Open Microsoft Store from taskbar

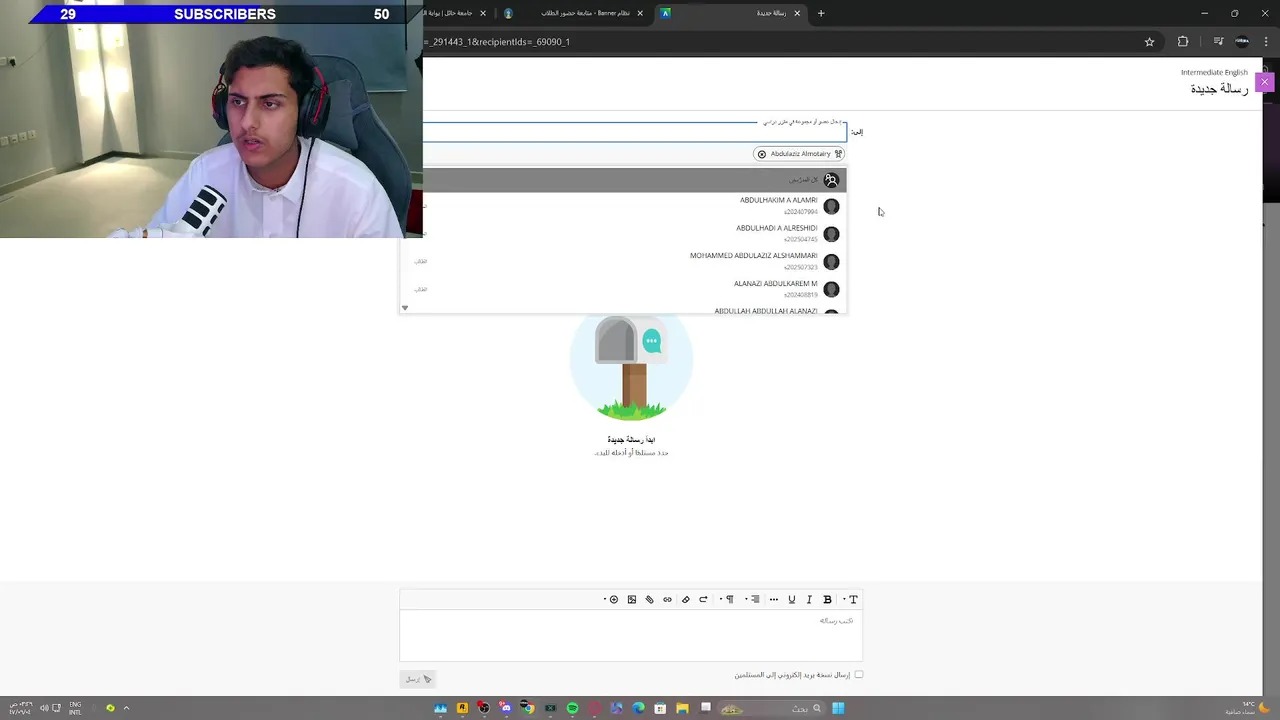(660, 708)
